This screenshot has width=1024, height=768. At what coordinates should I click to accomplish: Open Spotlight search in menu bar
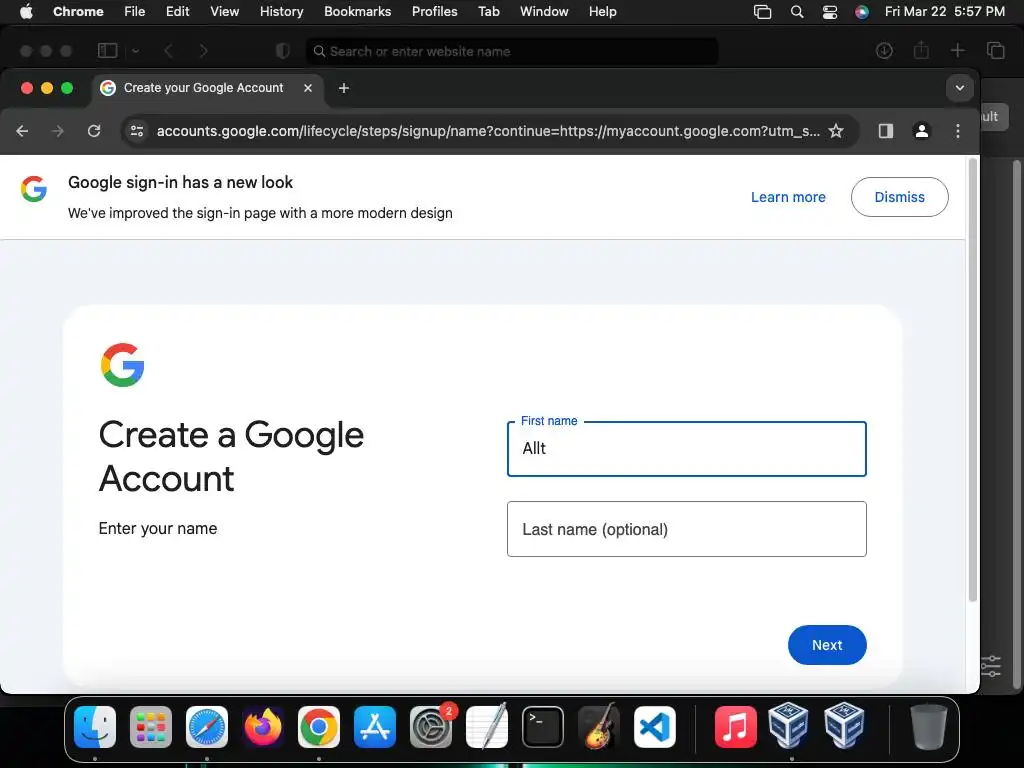pos(797,12)
